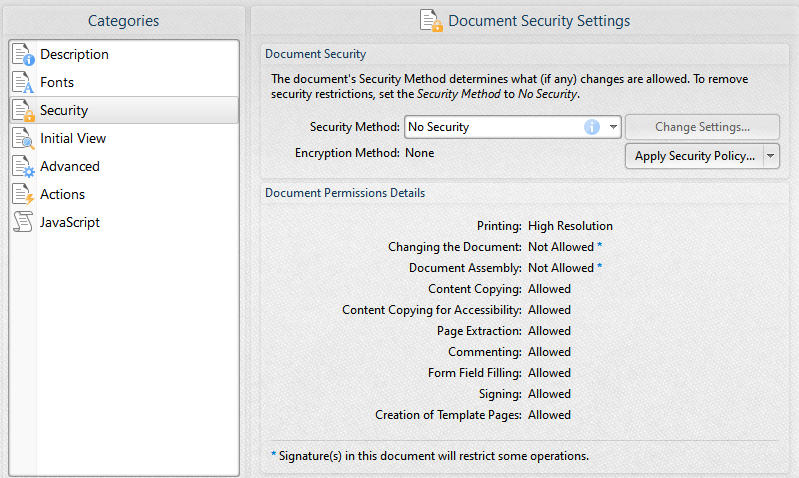Image resolution: width=799 pixels, height=478 pixels.
Task: Click the Advanced gear document icon
Action: (x=23, y=166)
